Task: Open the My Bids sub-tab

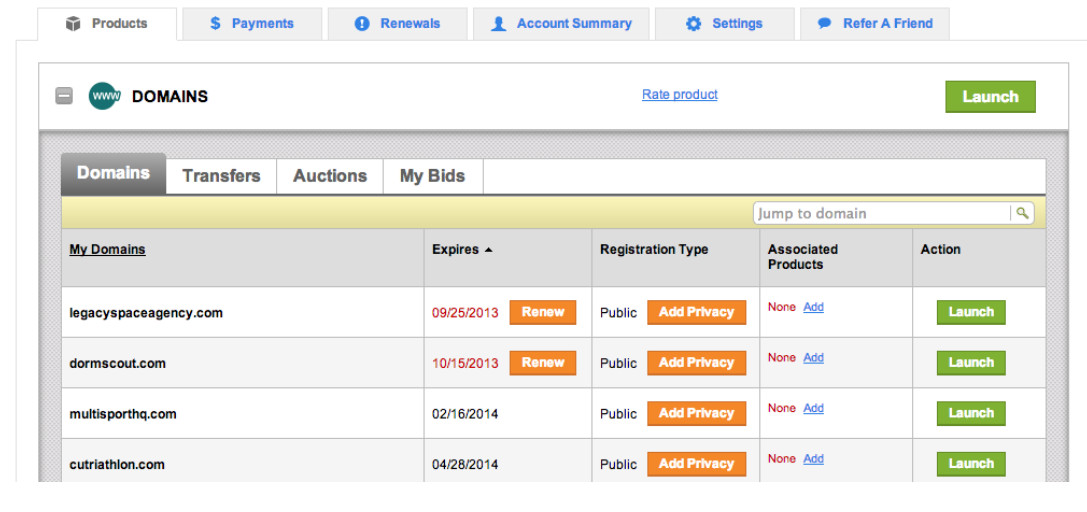Action: [x=432, y=176]
